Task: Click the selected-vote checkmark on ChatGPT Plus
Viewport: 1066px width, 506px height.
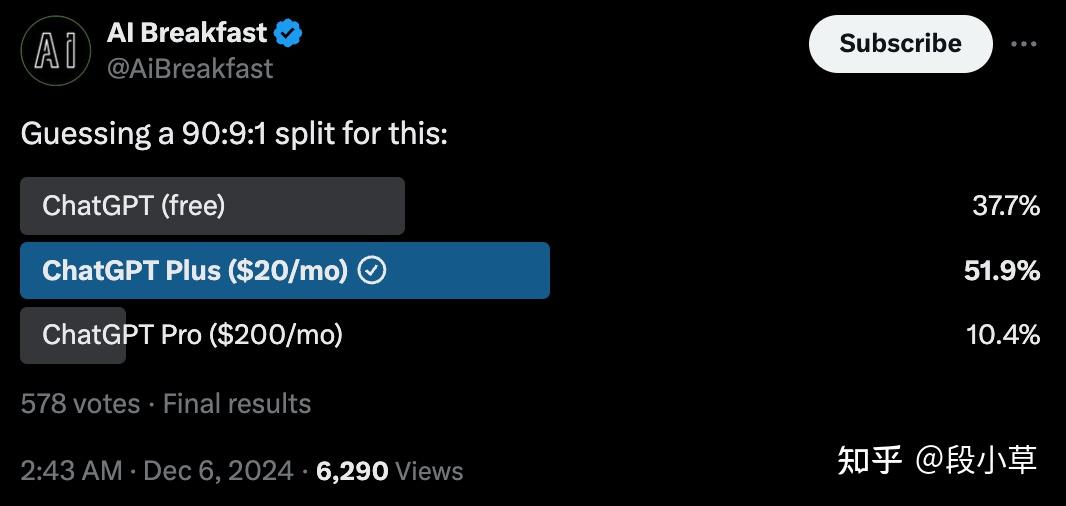Action: [372, 271]
